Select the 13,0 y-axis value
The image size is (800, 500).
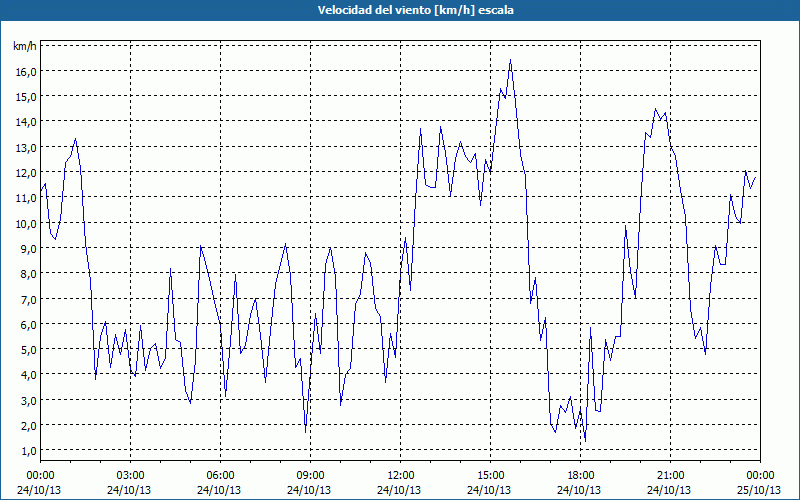coord(27,147)
